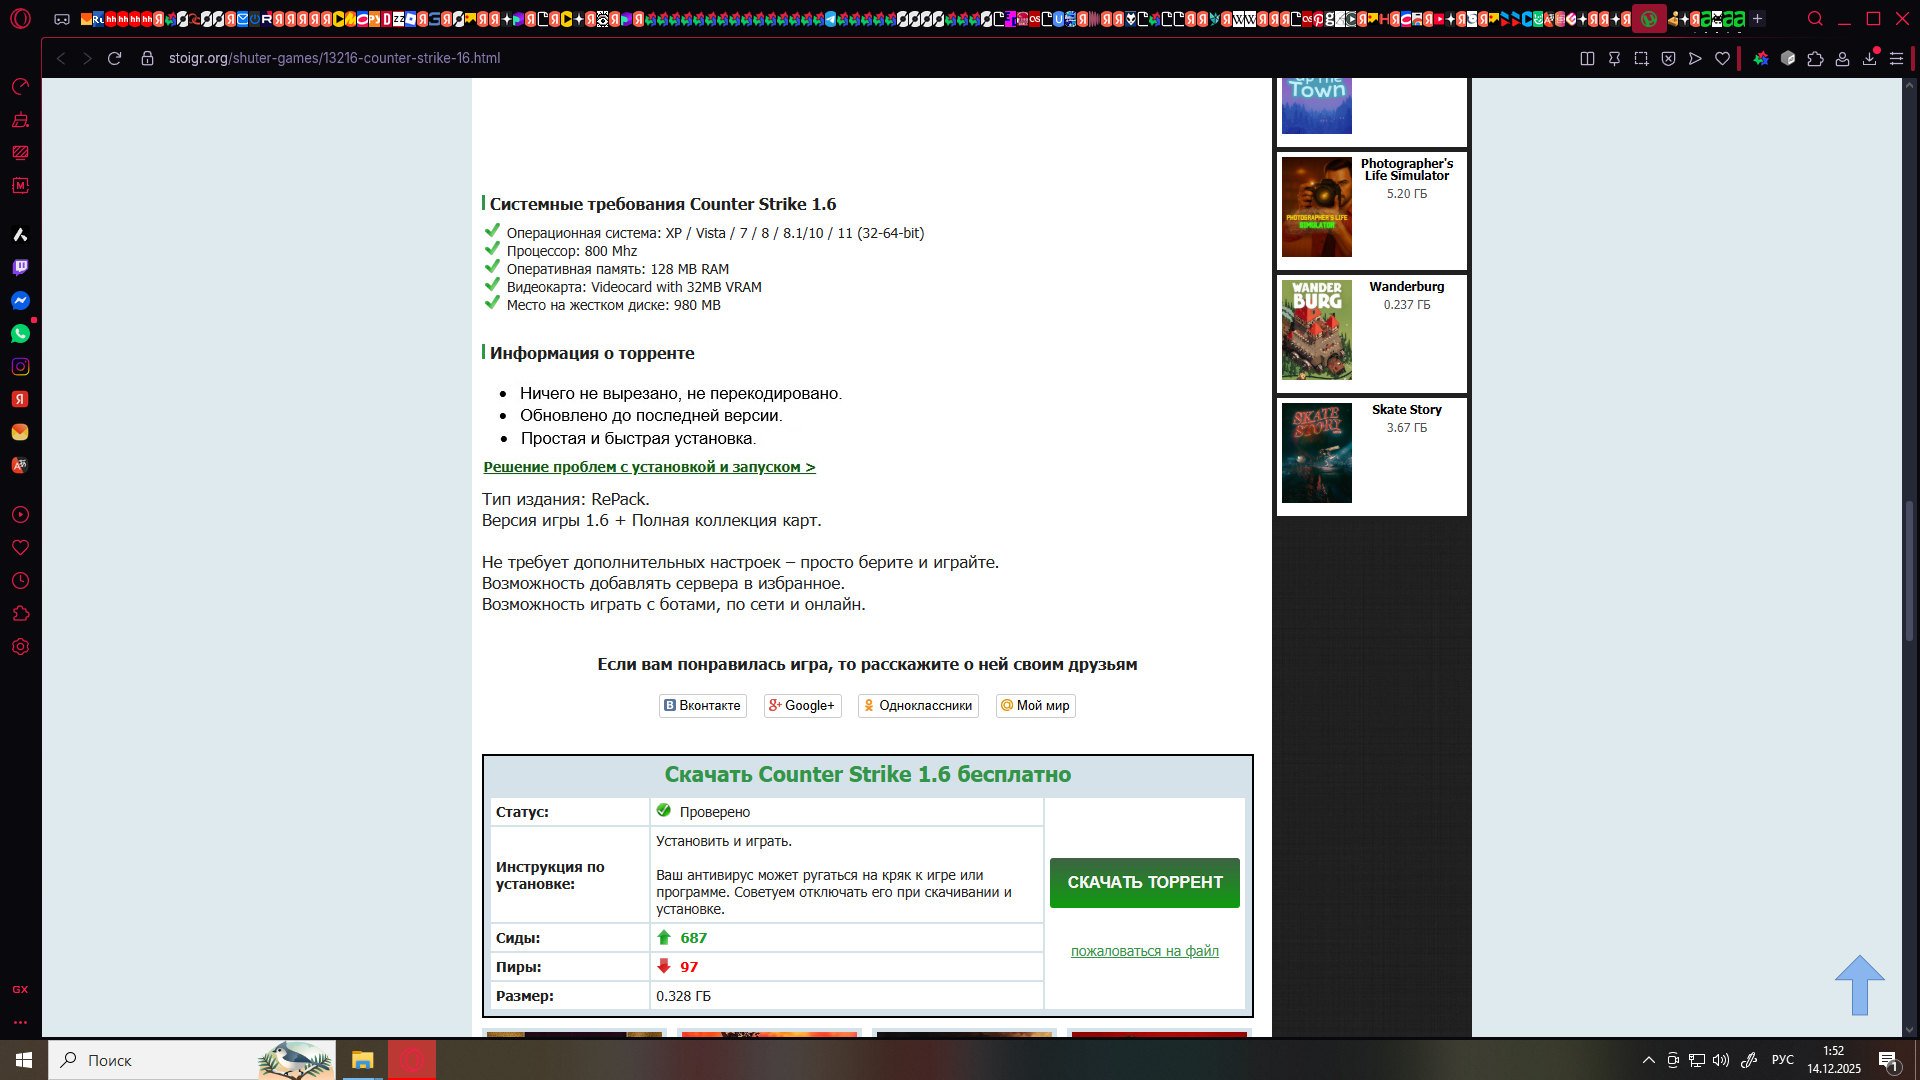Open WhatsApp from the sidebar
Image resolution: width=1920 pixels, height=1080 pixels.
click(x=20, y=334)
